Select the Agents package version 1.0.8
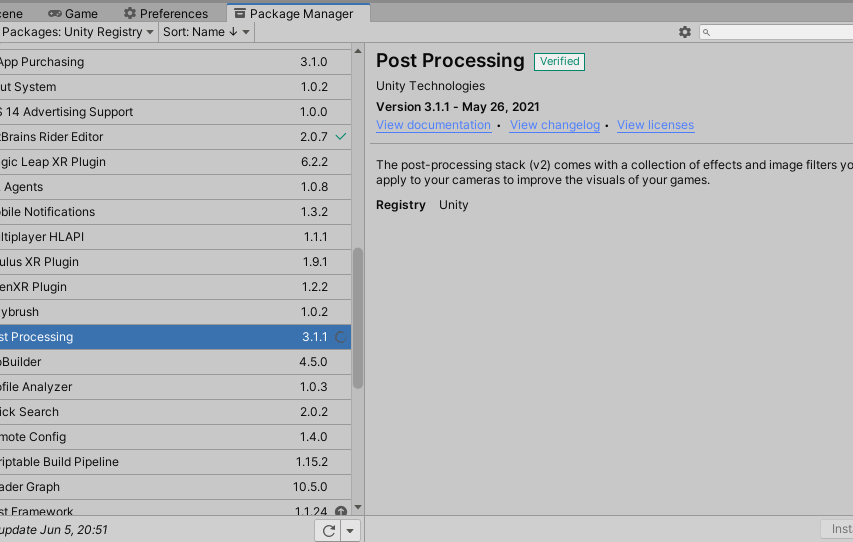Screen dimensions: 853x542 coord(175,187)
